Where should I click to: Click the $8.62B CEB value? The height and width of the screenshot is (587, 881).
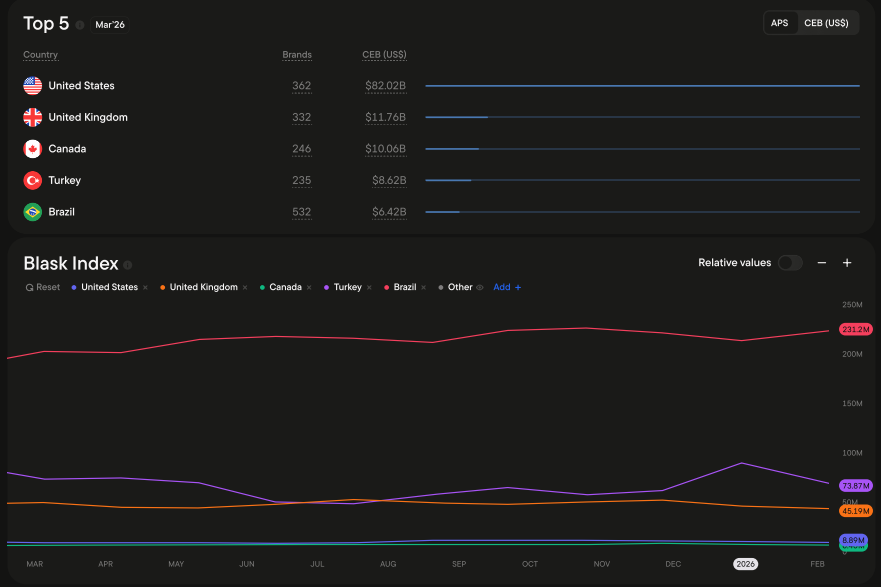(x=389, y=180)
